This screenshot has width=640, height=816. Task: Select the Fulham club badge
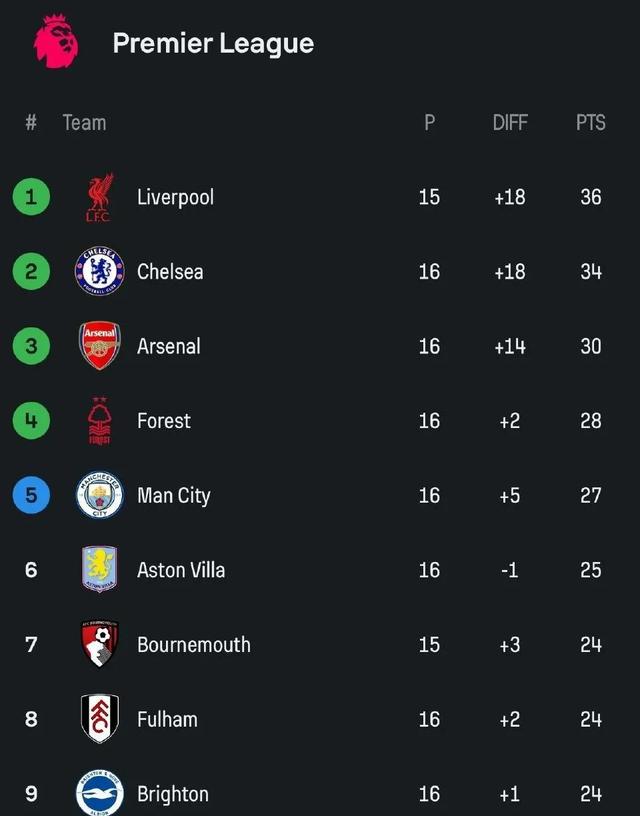100,718
